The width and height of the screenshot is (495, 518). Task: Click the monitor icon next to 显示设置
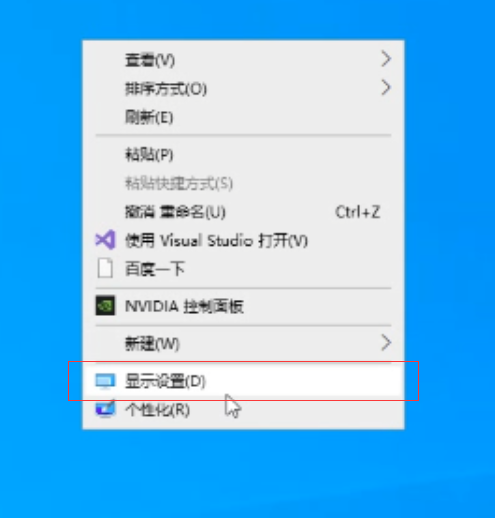pyautogui.click(x=105, y=381)
